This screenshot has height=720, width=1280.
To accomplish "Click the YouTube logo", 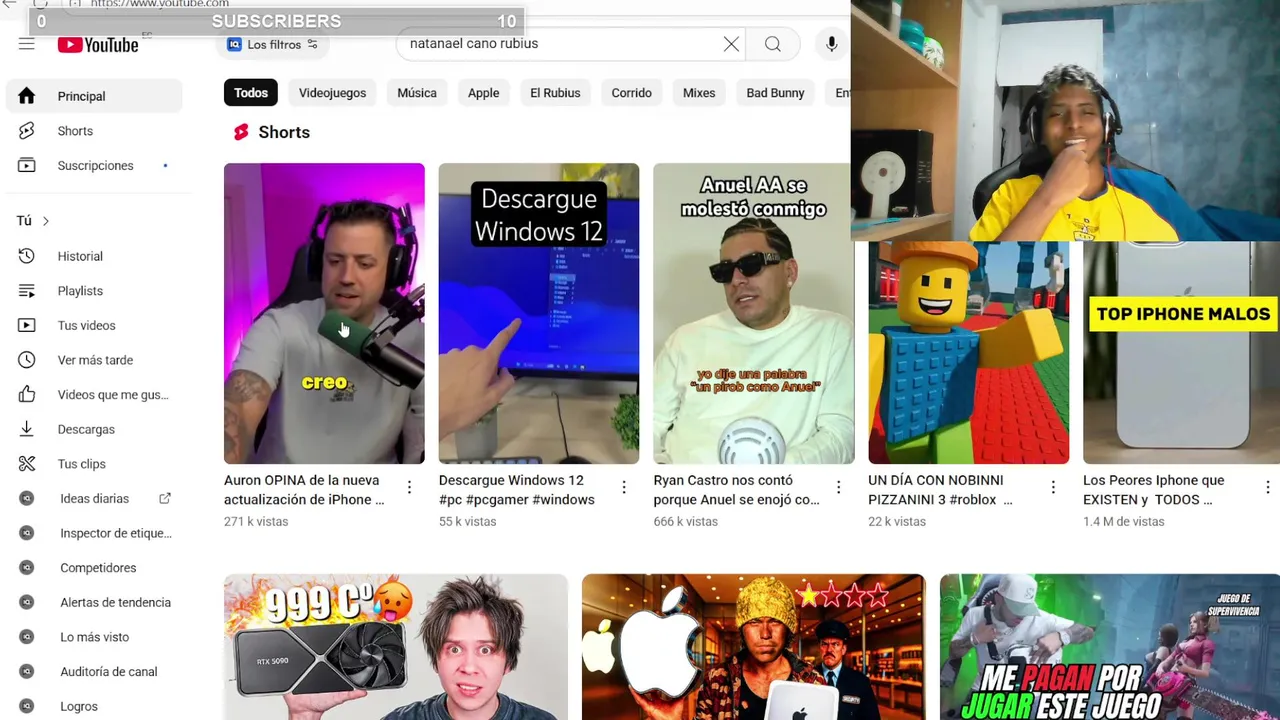I will click(x=98, y=44).
